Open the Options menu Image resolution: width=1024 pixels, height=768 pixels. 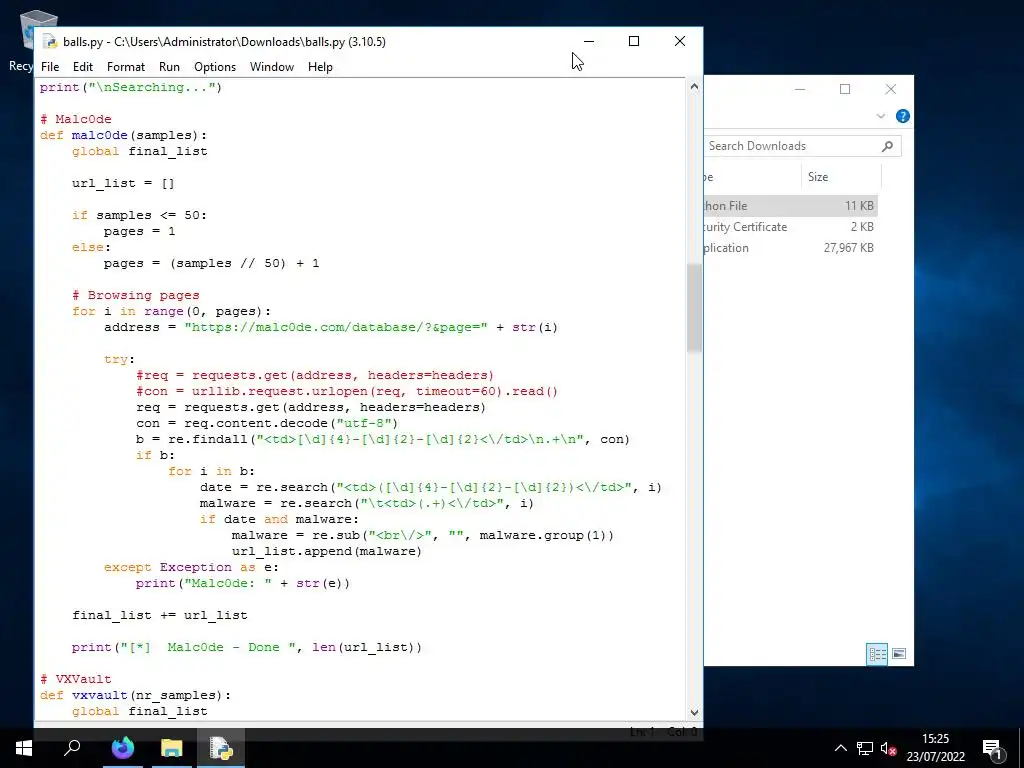(215, 67)
